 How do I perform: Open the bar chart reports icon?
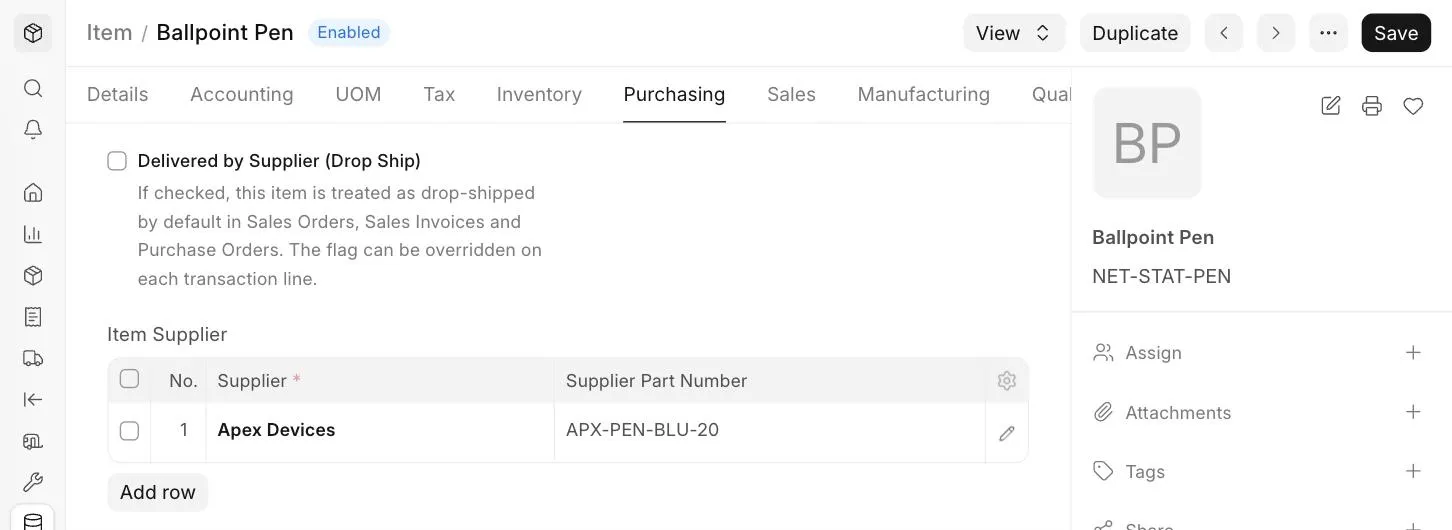click(x=33, y=234)
